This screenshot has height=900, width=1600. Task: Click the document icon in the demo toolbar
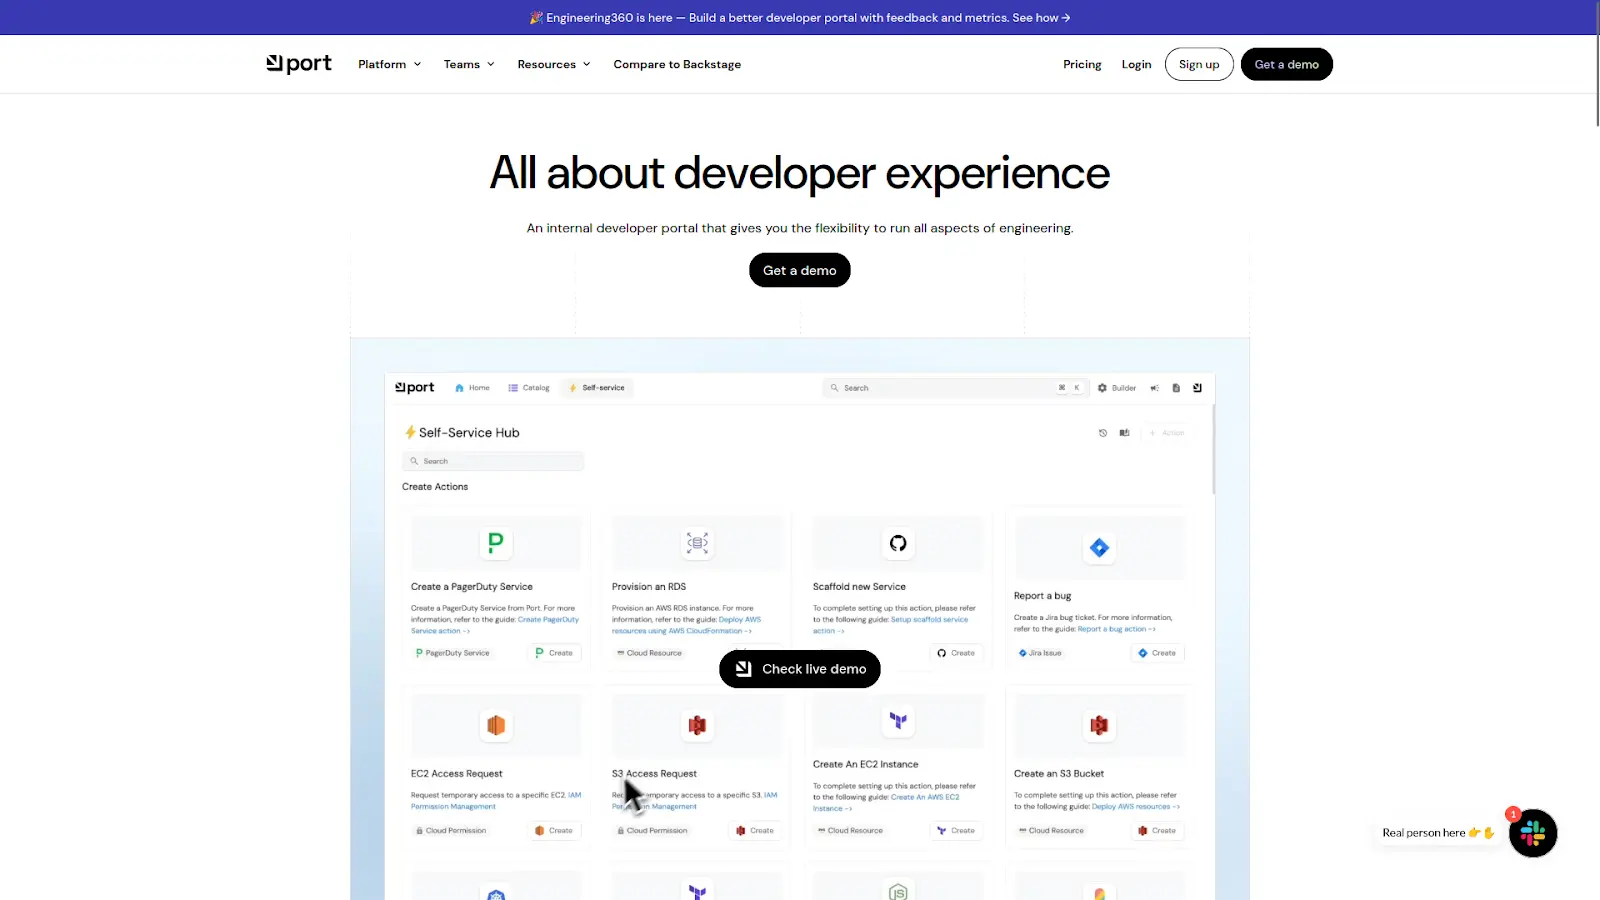point(1176,388)
